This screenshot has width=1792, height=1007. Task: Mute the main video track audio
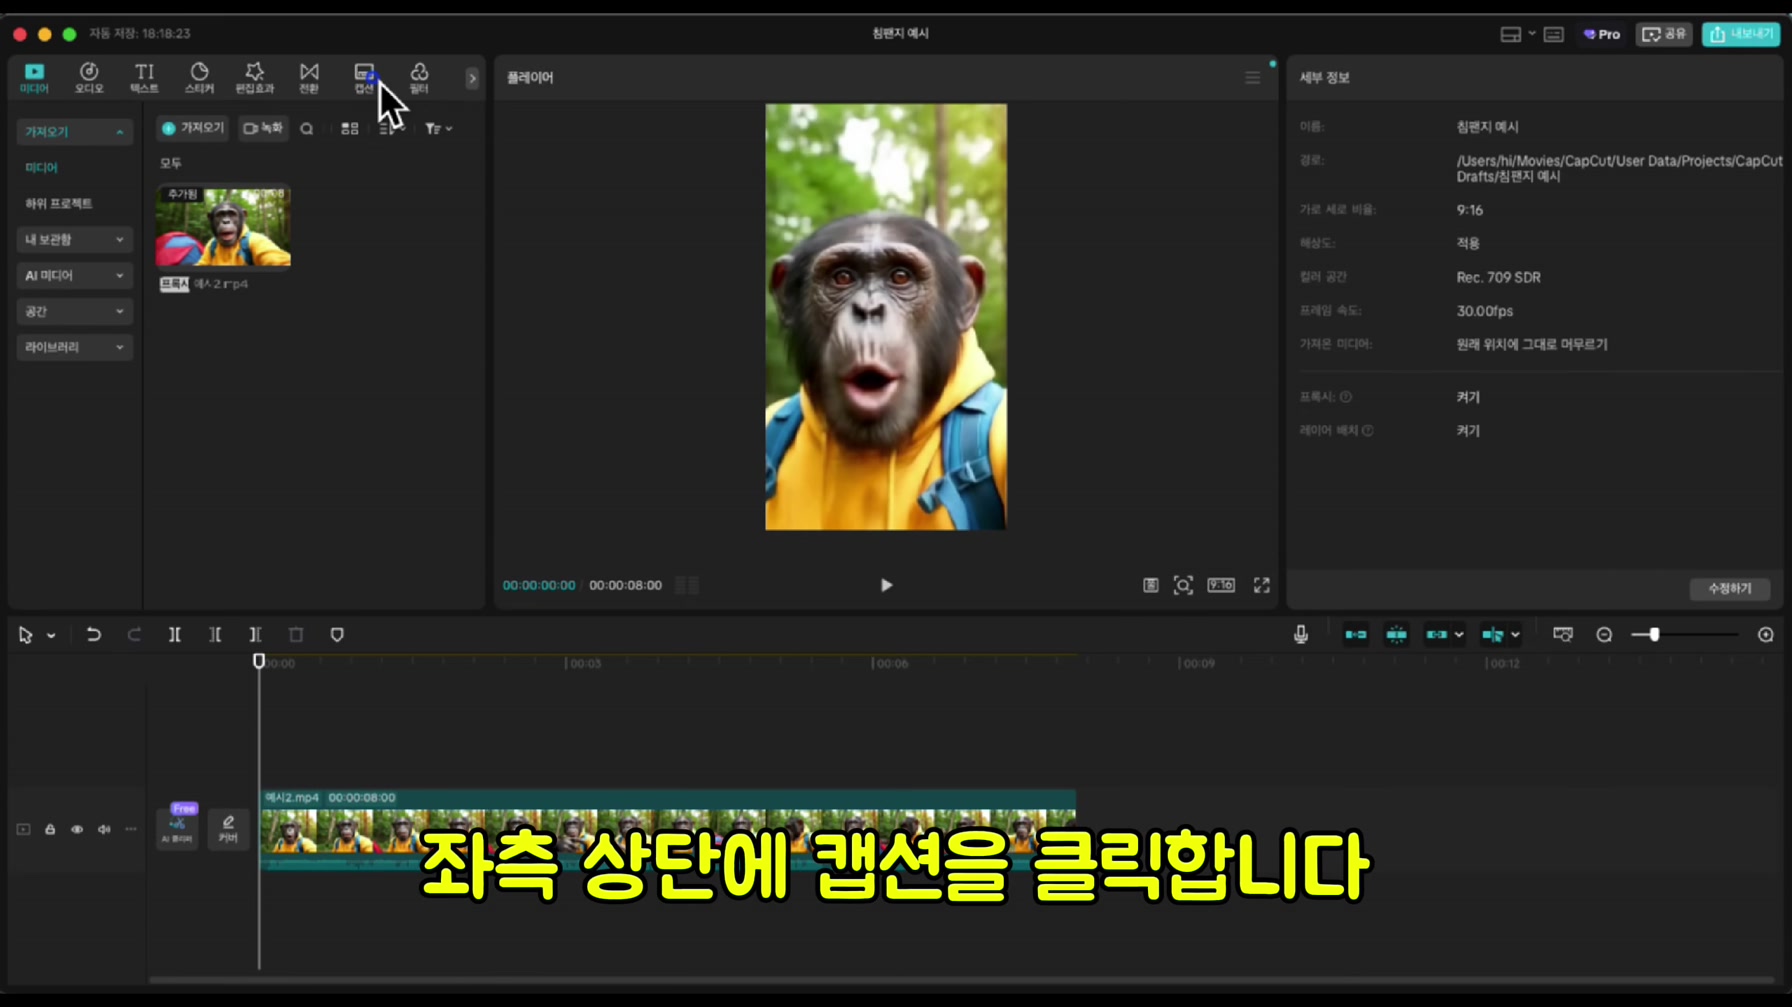pos(104,830)
